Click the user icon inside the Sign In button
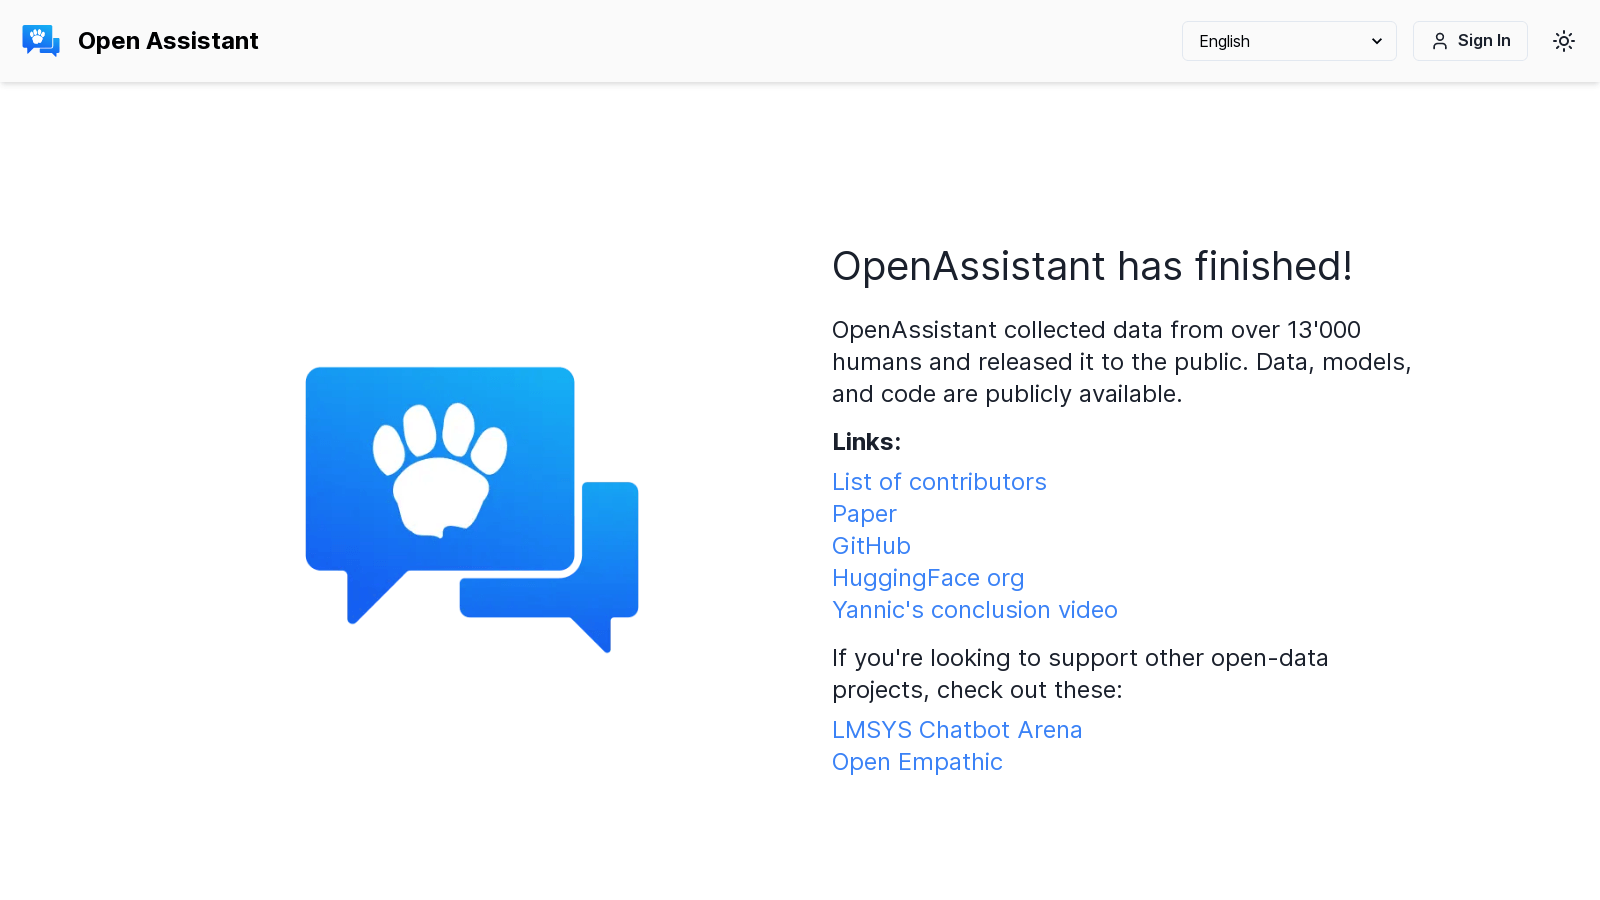This screenshot has width=1600, height=900. (1440, 41)
